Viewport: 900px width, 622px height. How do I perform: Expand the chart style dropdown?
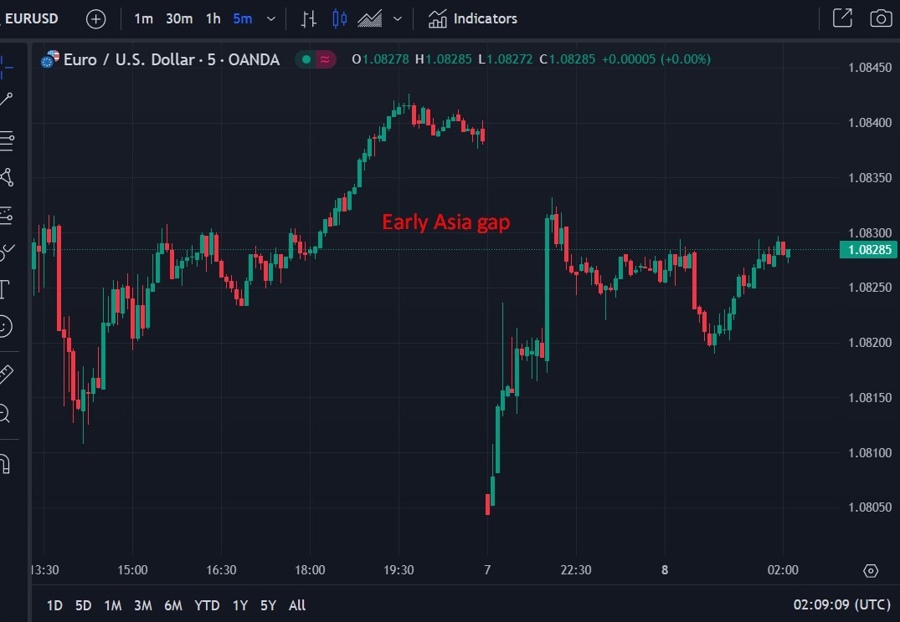[x=397, y=19]
